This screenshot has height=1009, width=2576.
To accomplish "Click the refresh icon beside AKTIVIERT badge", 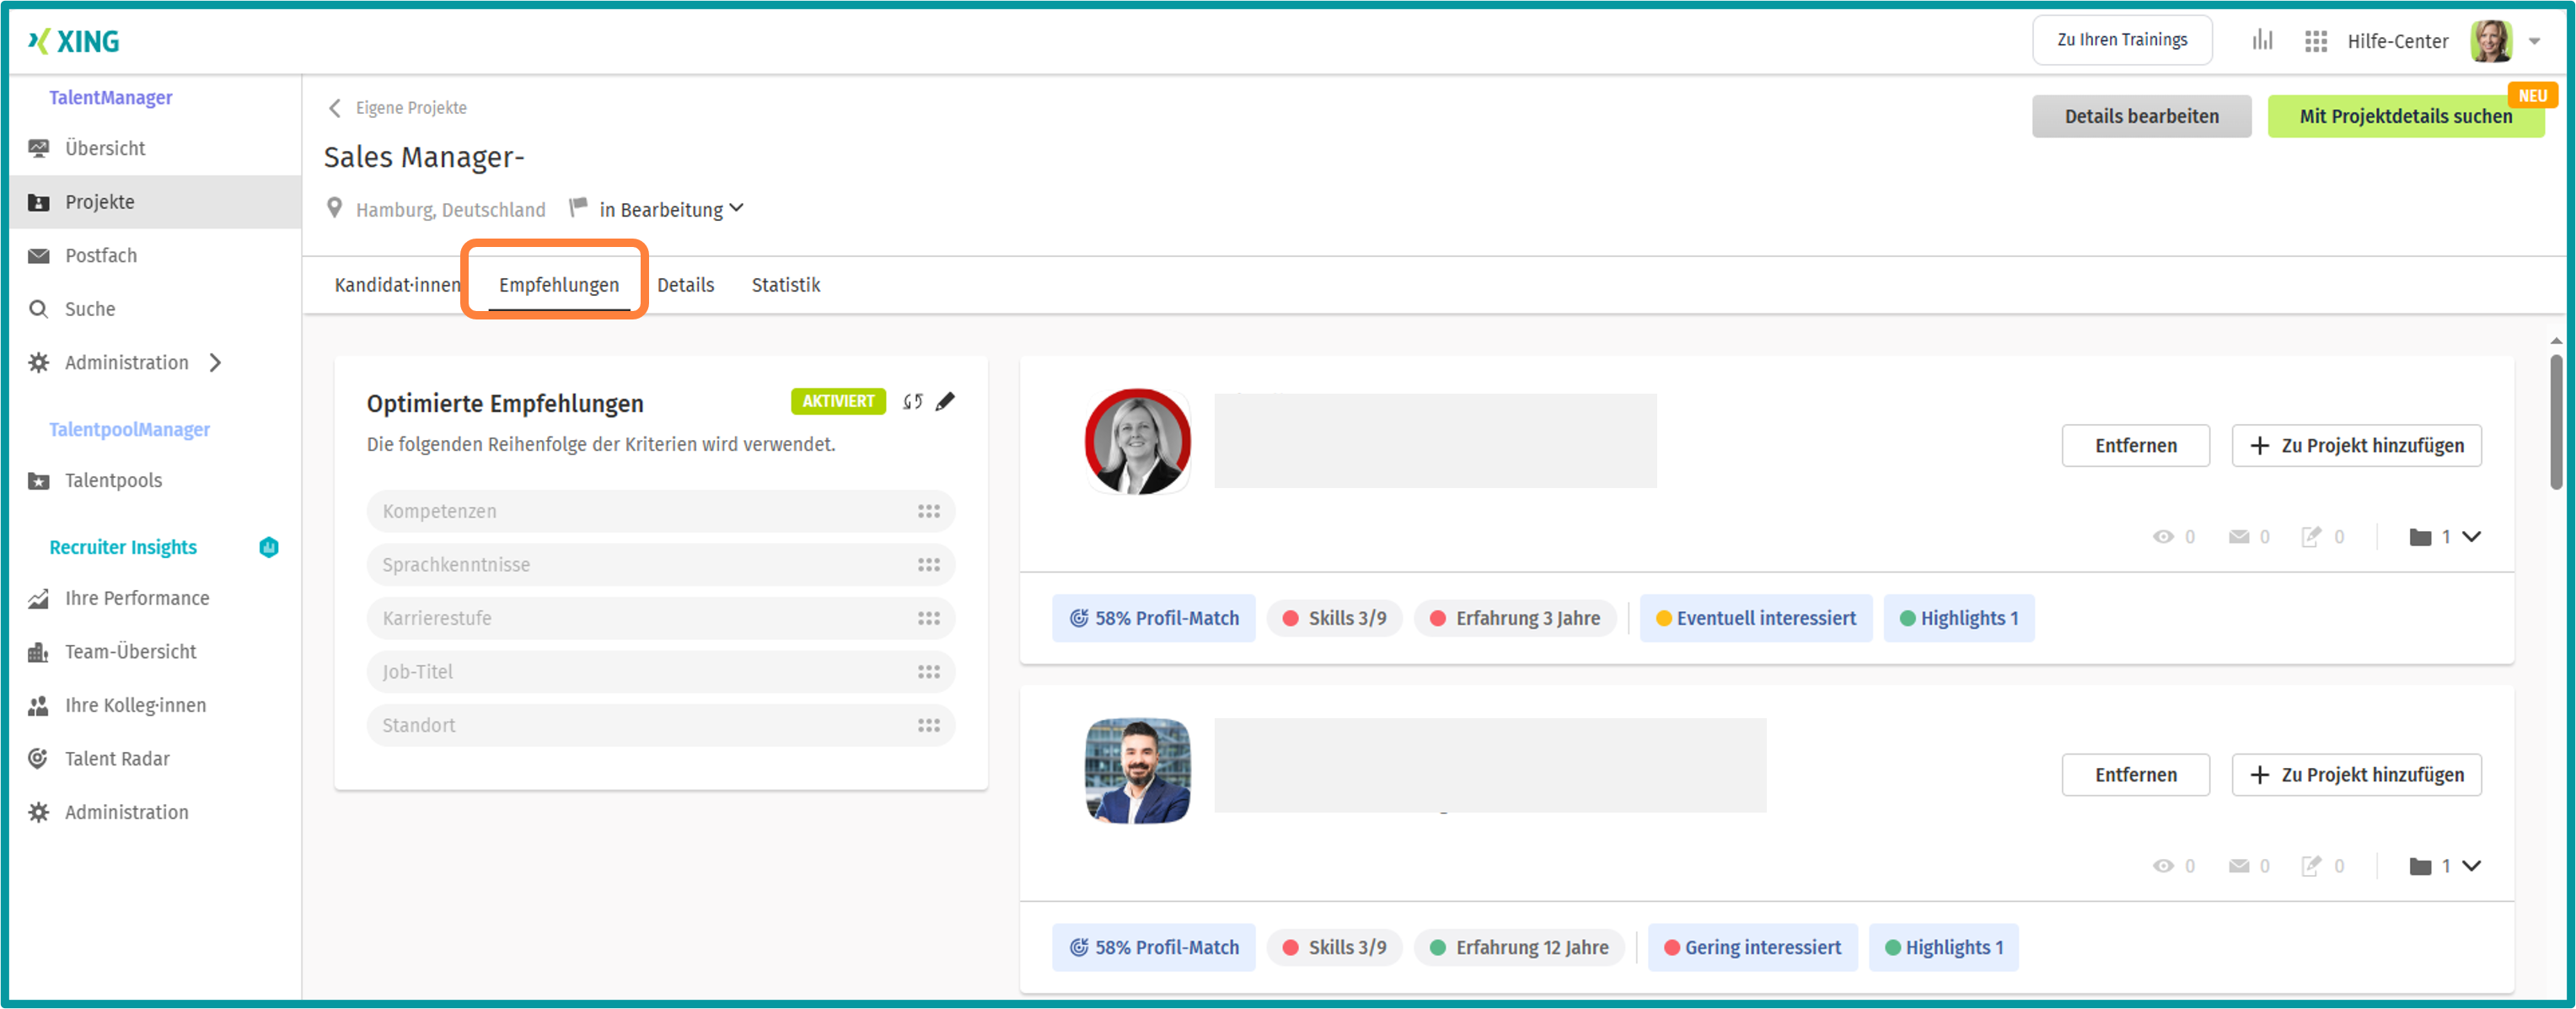I will click(912, 401).
